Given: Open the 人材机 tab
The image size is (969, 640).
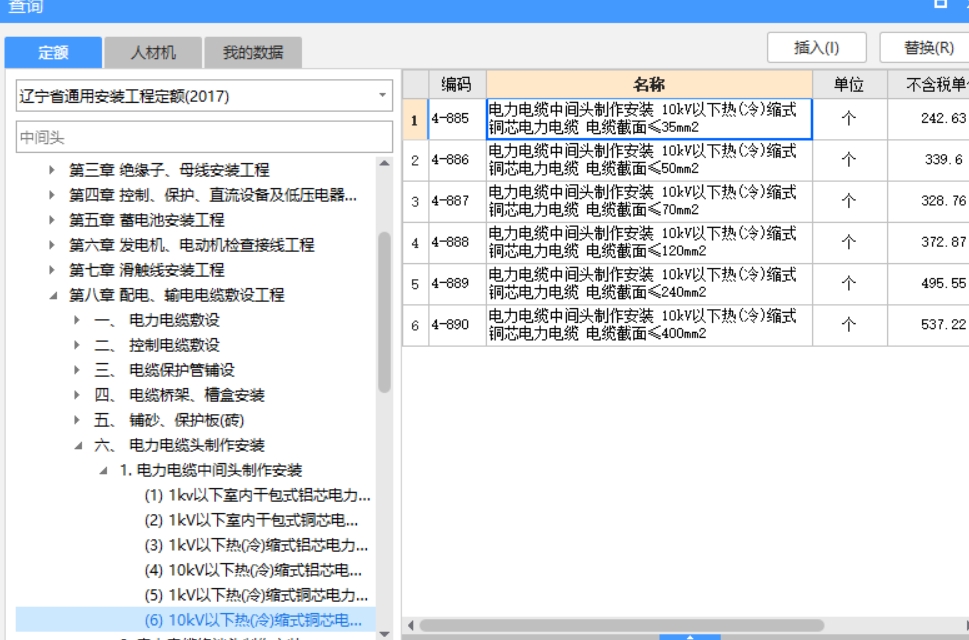Looking at the screenshot, I should pyautogui.click(x=153, y=53).
